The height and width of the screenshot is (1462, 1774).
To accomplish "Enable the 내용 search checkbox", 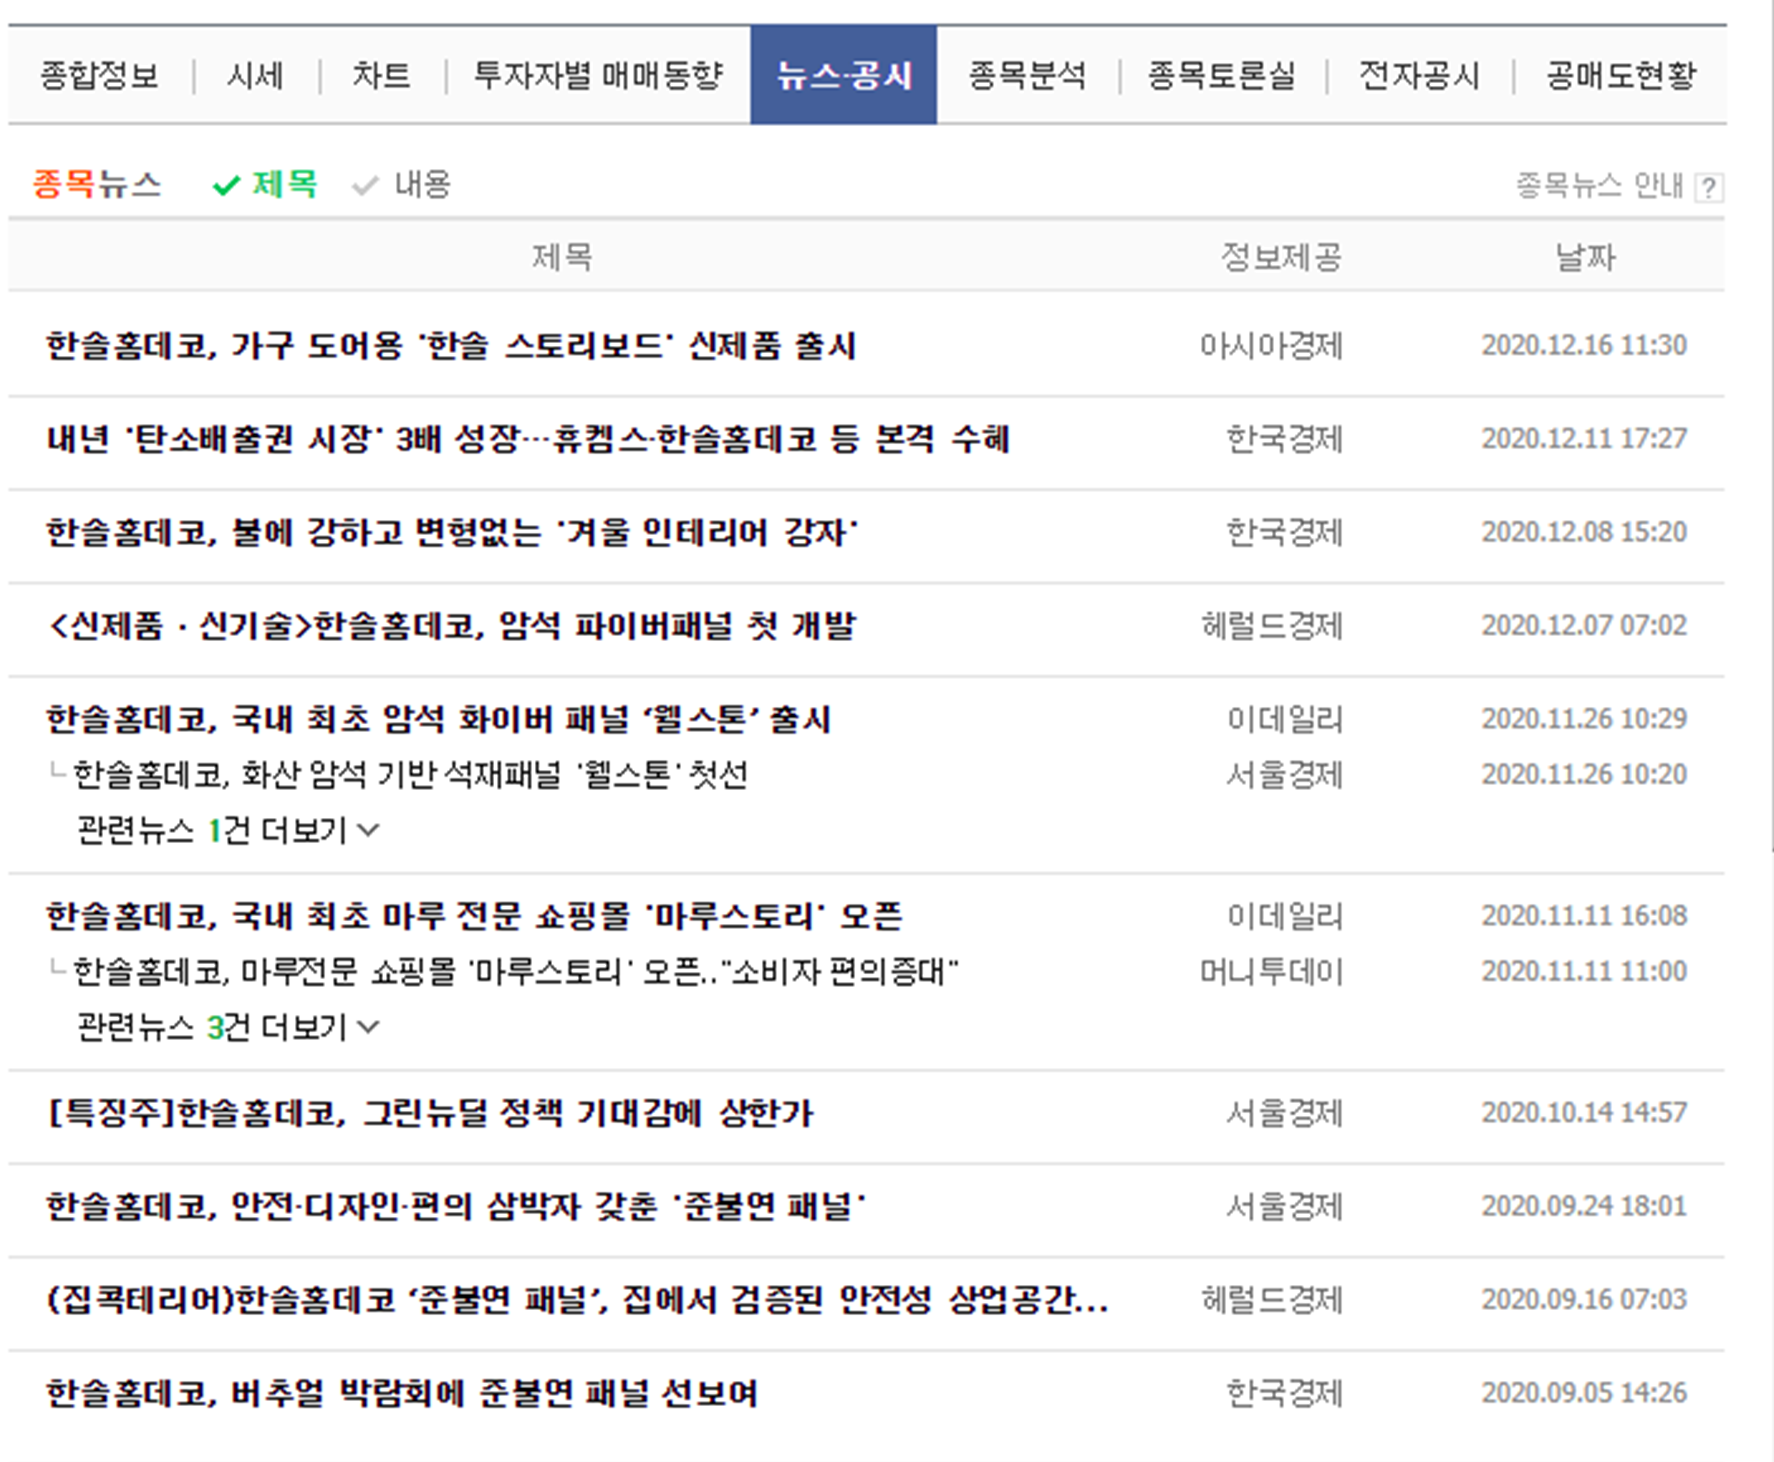I will tap(402, 184).
